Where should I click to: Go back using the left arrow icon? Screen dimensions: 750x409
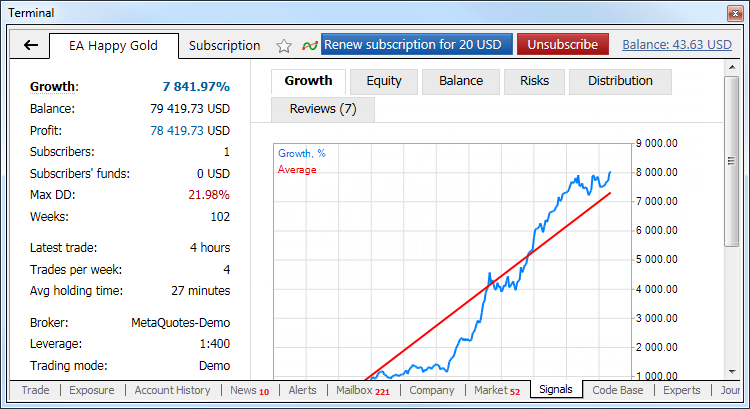coord(31,45)
